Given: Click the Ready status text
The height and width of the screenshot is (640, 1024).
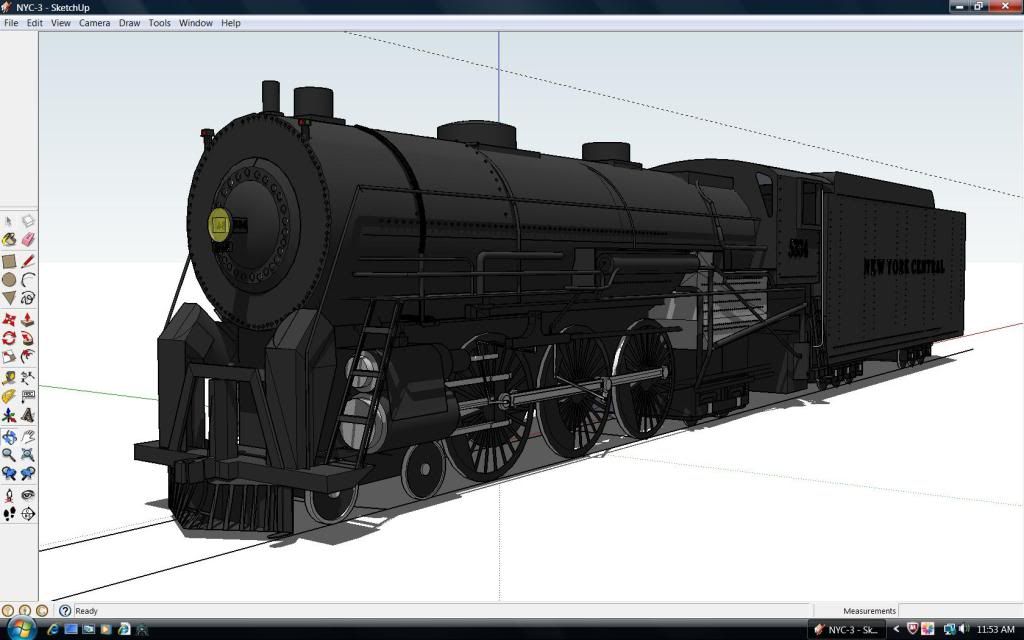Looking at the screenshot, I should pyautogui.click(x=86, y=611).
